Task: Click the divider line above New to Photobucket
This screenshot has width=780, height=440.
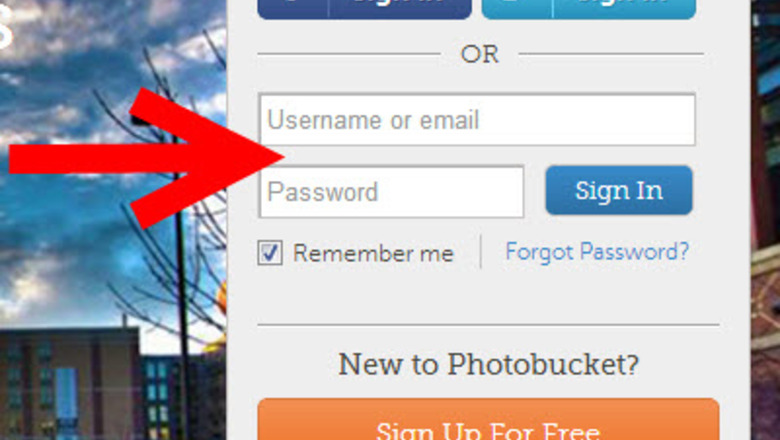Action: (488, 325)
